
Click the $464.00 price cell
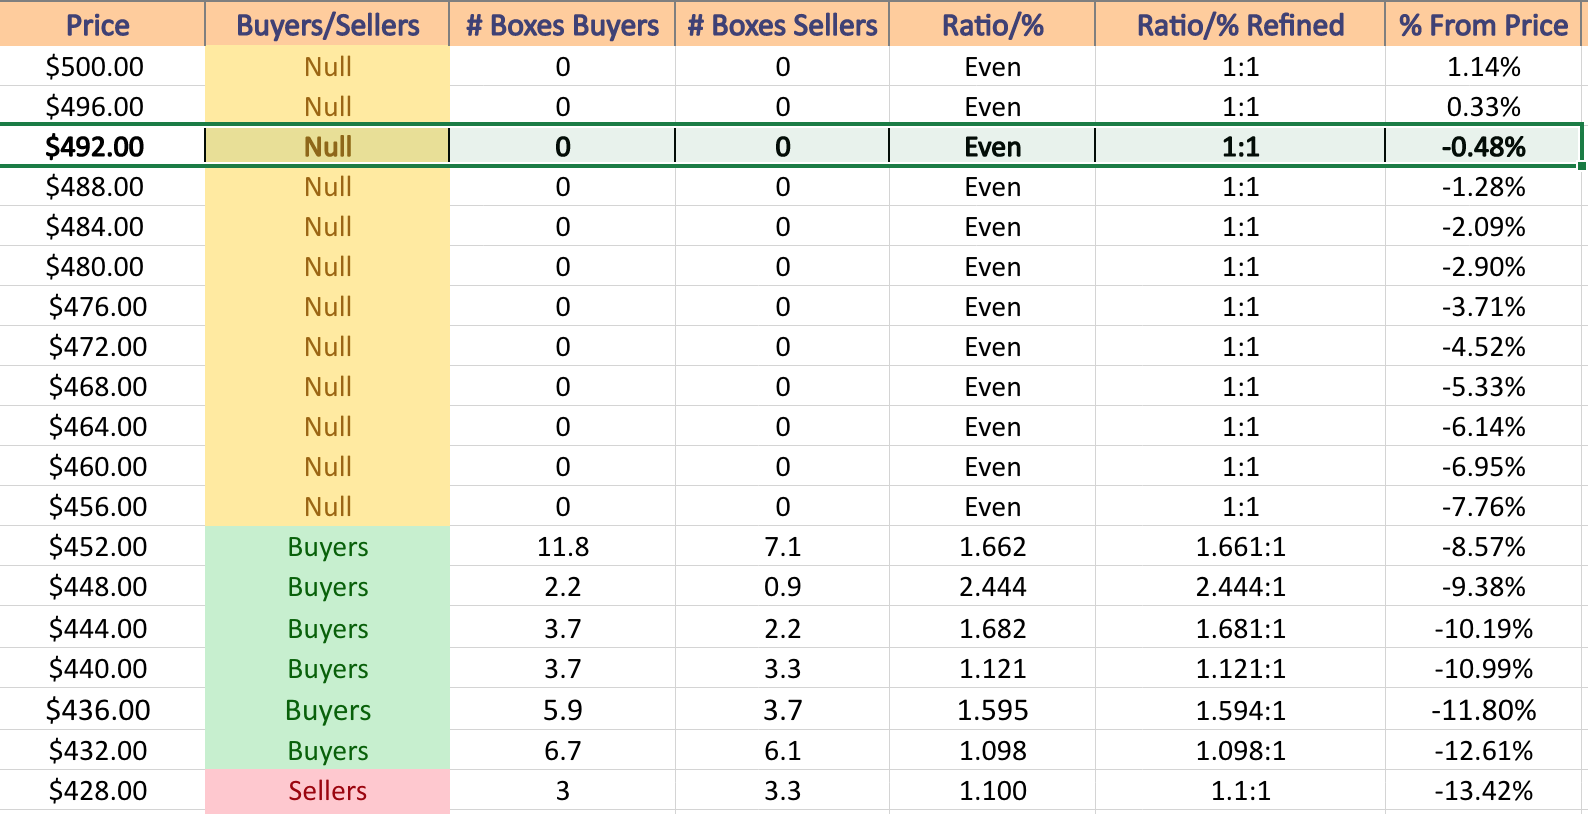point(102,426)
